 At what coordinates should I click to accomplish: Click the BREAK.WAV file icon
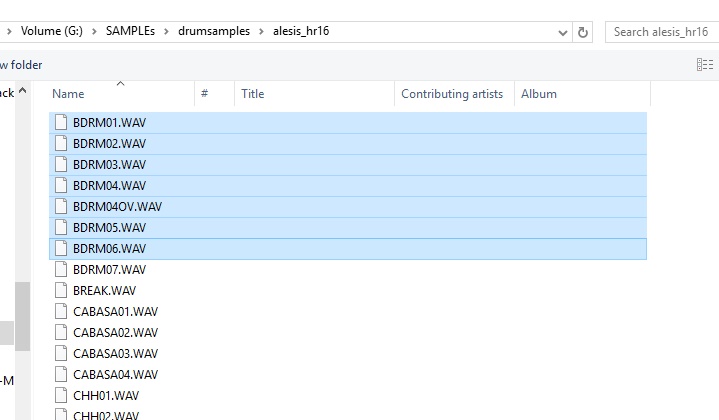click(x=61, y=290)
